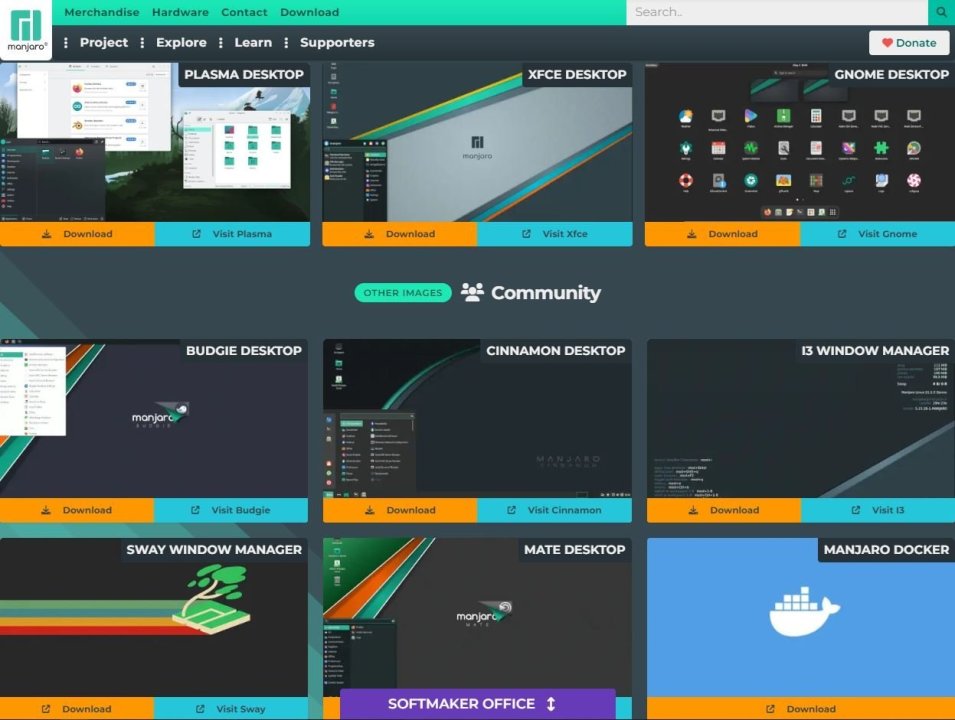The height and width of the screenshot is (720, 955).
Task: Click the search magnifier icon
Action: tap(941, 12)
